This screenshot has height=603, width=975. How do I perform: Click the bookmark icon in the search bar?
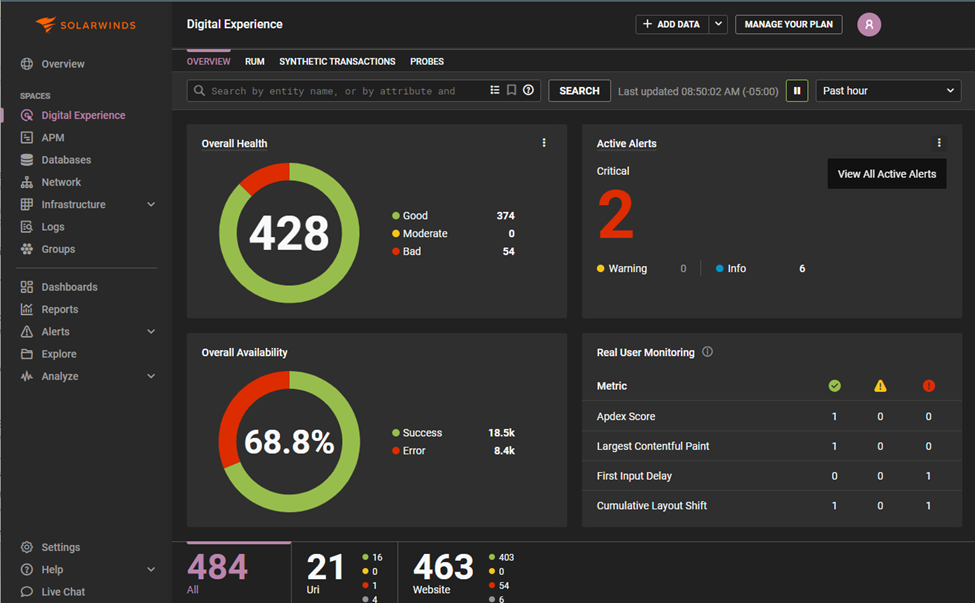coord(510,90)
